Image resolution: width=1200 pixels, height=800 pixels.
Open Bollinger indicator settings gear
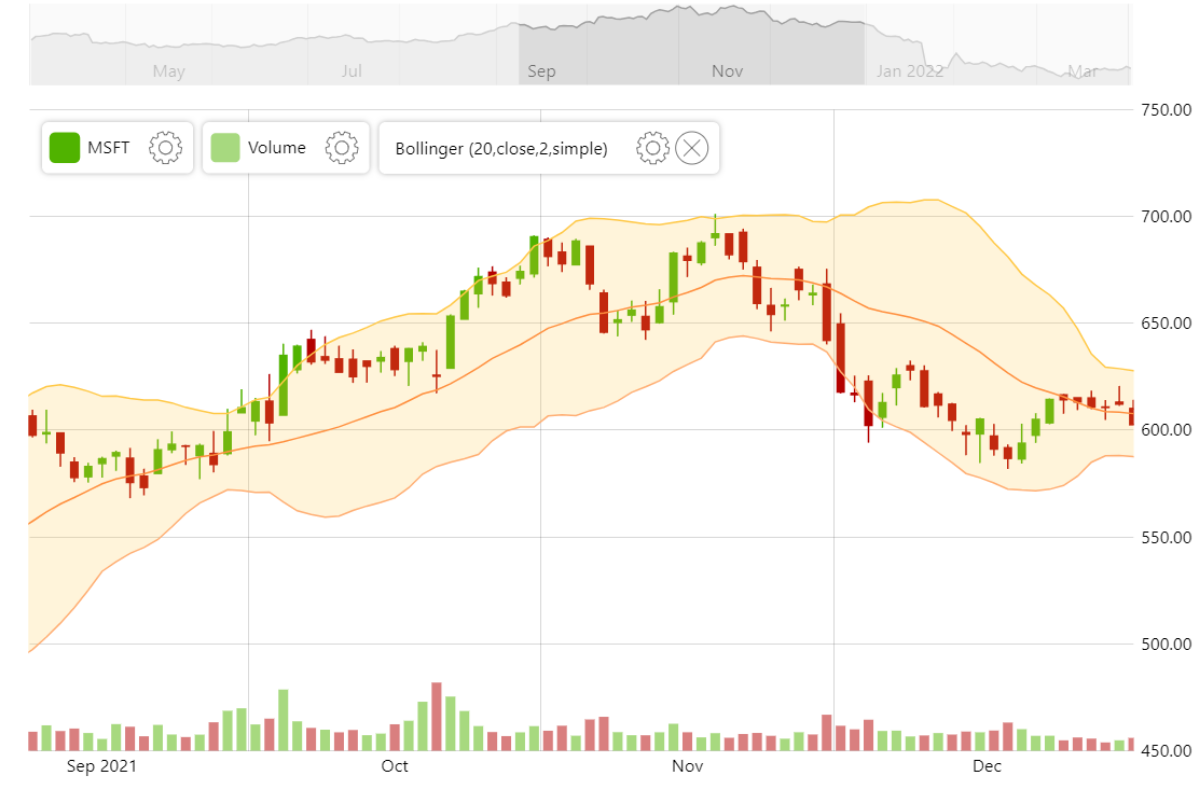pyautogui.click(x=653, y=148)
